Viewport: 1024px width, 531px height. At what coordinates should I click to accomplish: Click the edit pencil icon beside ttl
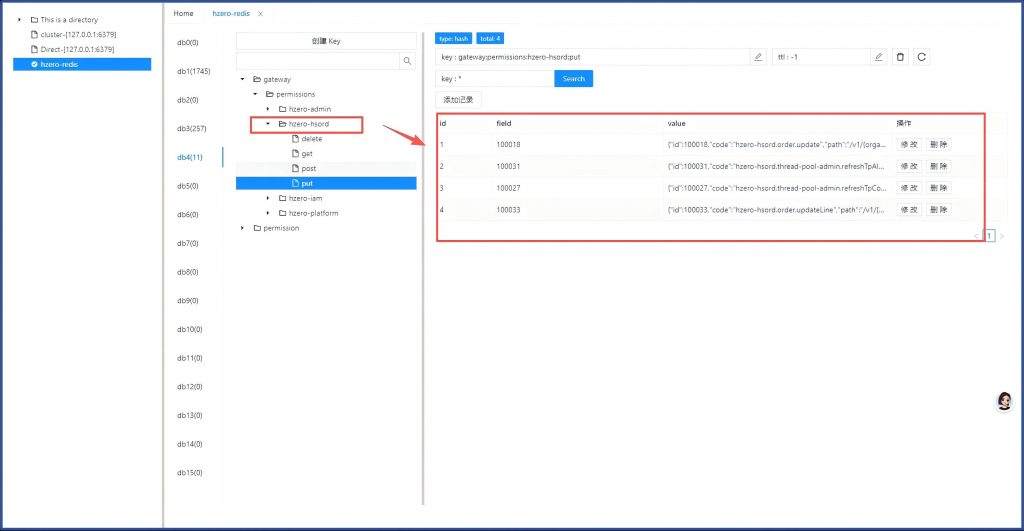878,57
